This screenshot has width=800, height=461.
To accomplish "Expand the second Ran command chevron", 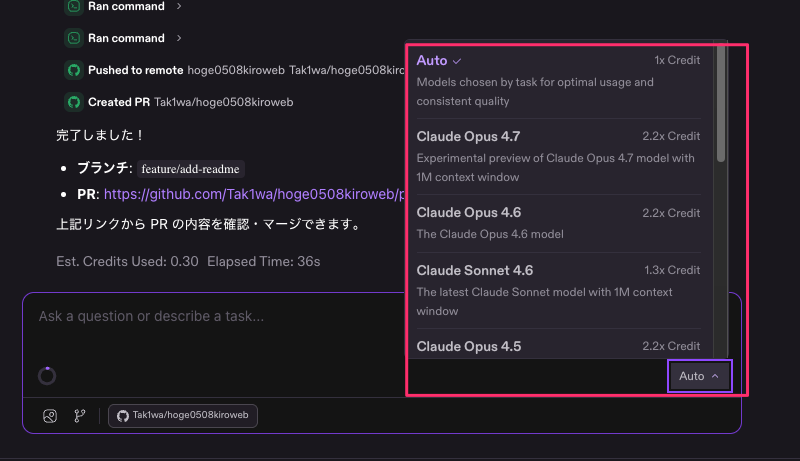I will pos(179,38).
